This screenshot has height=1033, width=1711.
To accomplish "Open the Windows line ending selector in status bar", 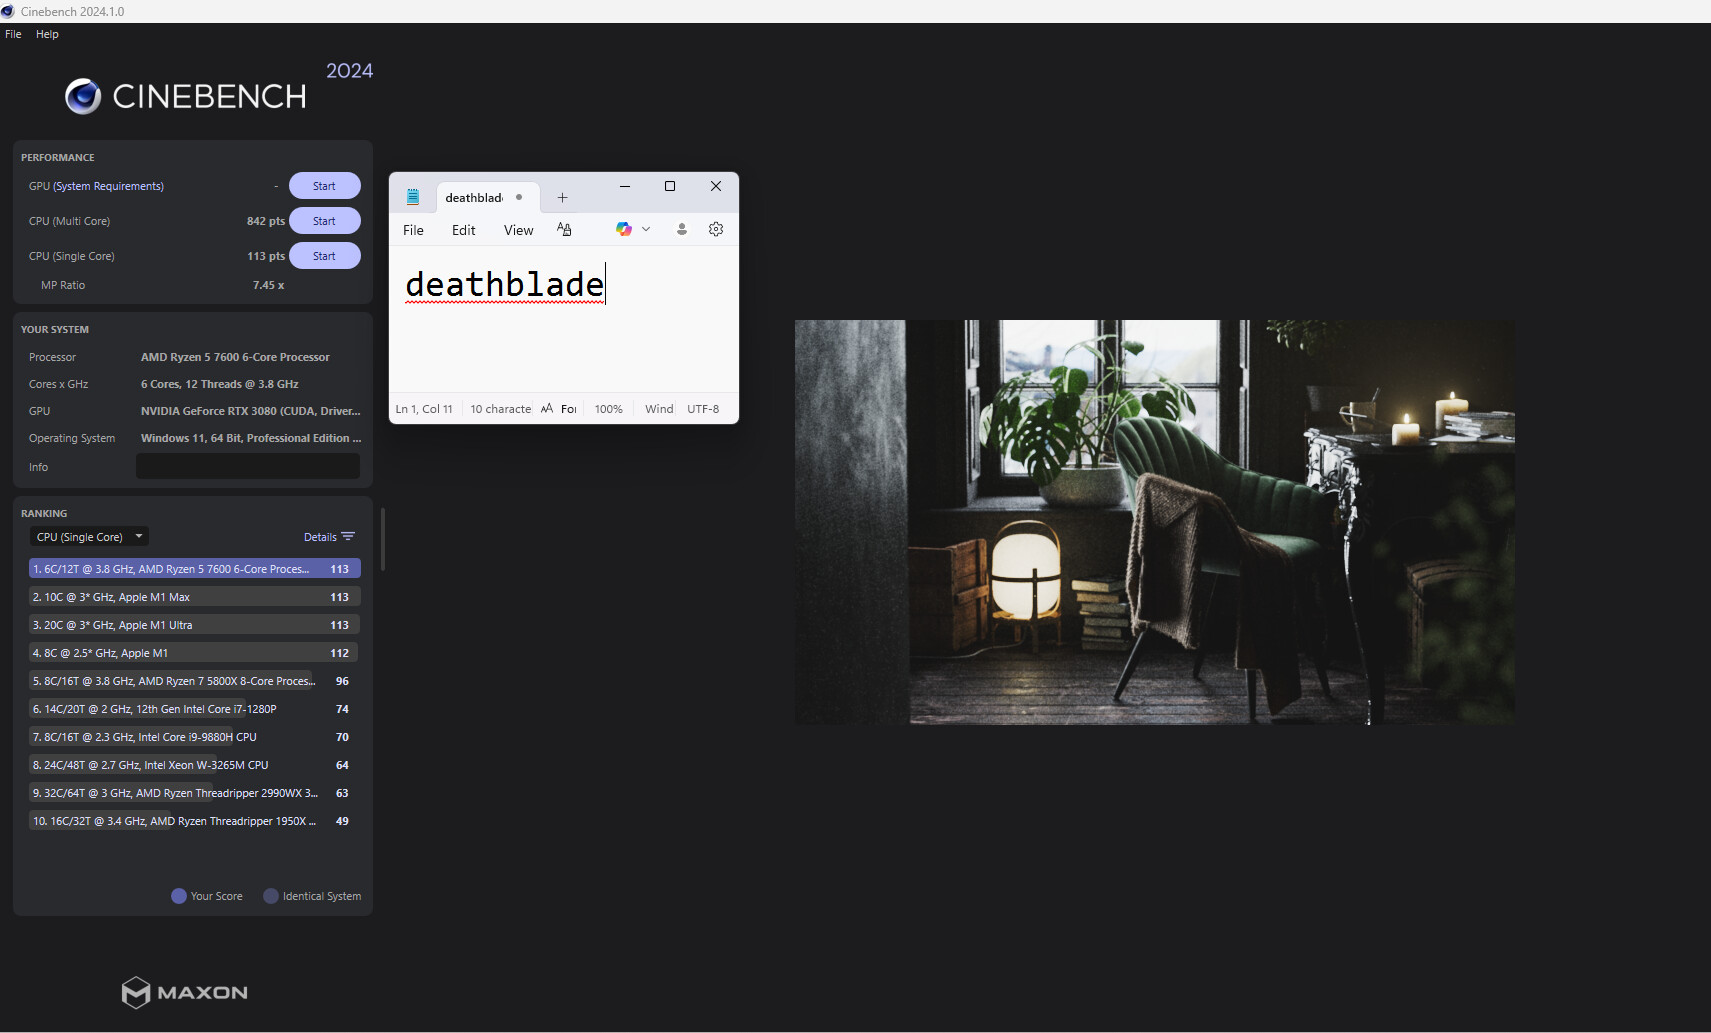I will (x=659, y=409).
